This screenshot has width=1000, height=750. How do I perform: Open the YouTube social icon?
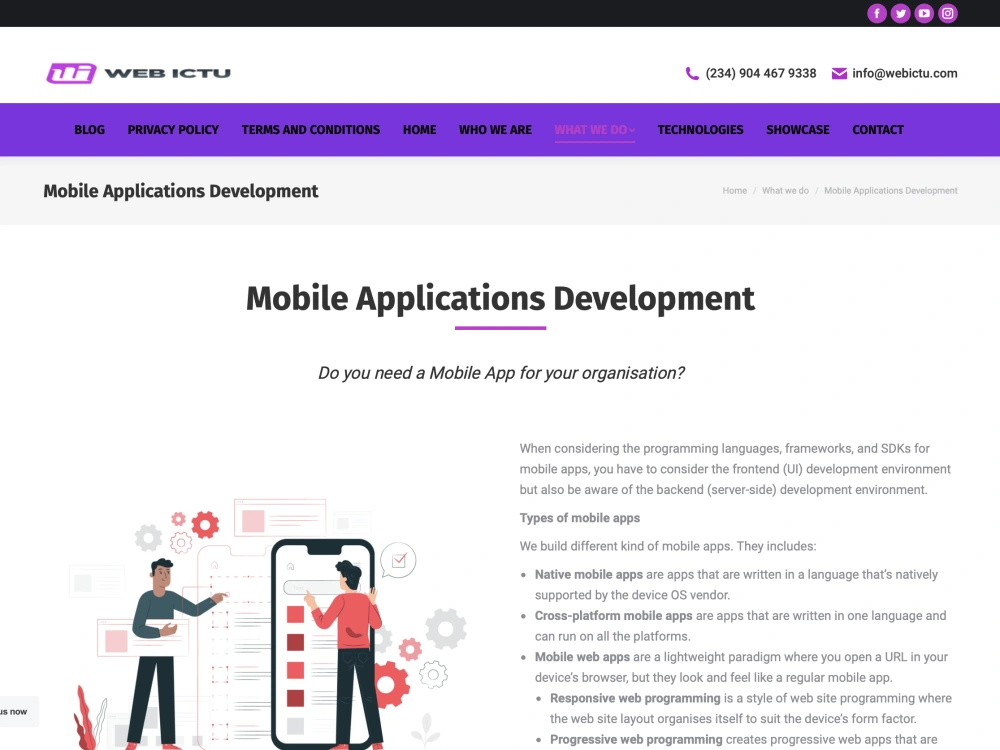924,13
